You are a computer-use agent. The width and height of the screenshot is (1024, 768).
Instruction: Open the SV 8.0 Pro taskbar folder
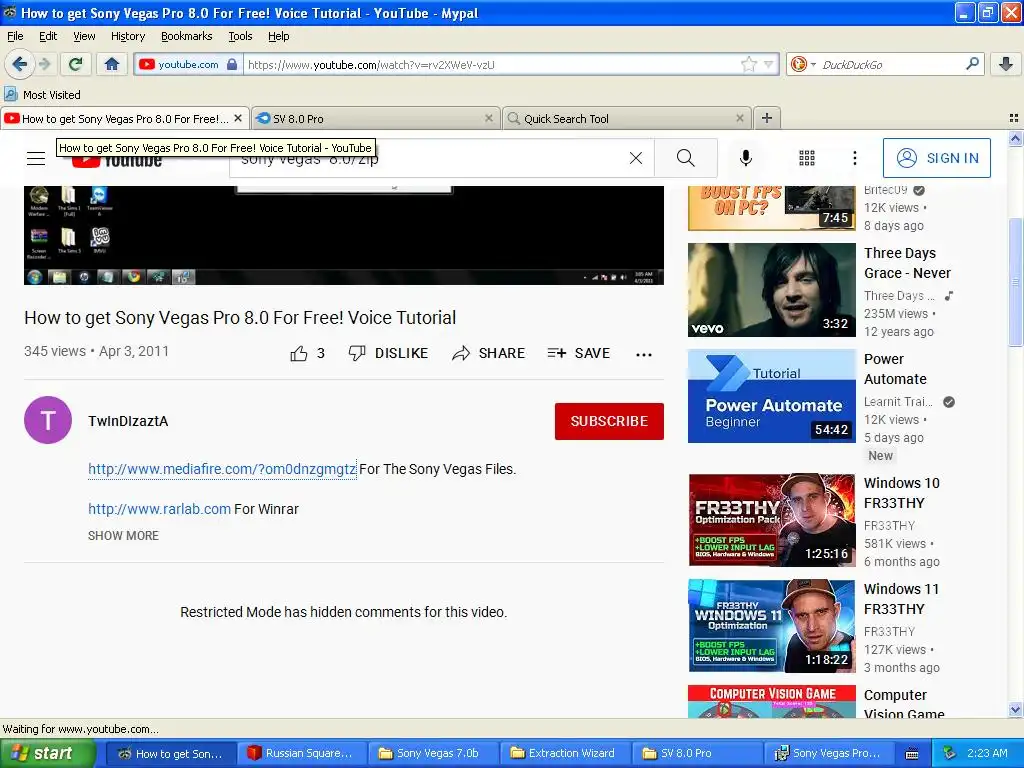point(696,753)
